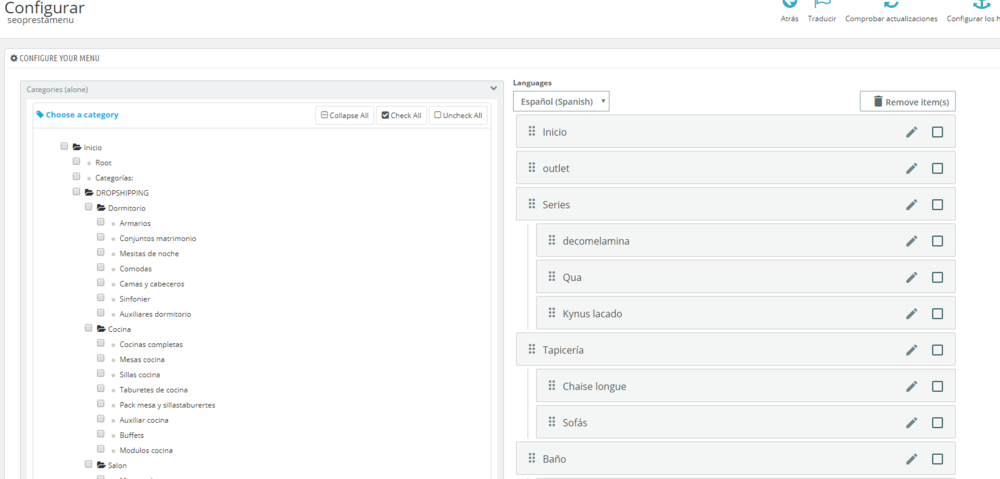Image resolution: width=1000 pixels, height=479 pixels.
Task: Click the Configurar los hooks anchor icon
Action: 980,4
